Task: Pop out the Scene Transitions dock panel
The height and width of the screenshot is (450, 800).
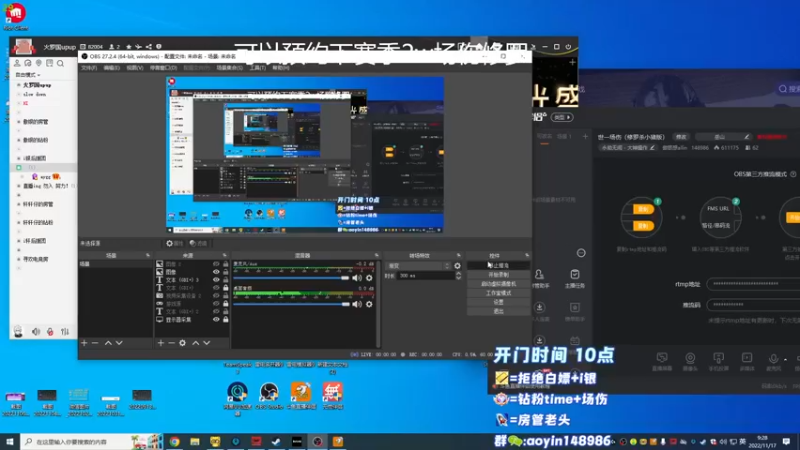Action: pyautogui.click(x=458, y=255)
